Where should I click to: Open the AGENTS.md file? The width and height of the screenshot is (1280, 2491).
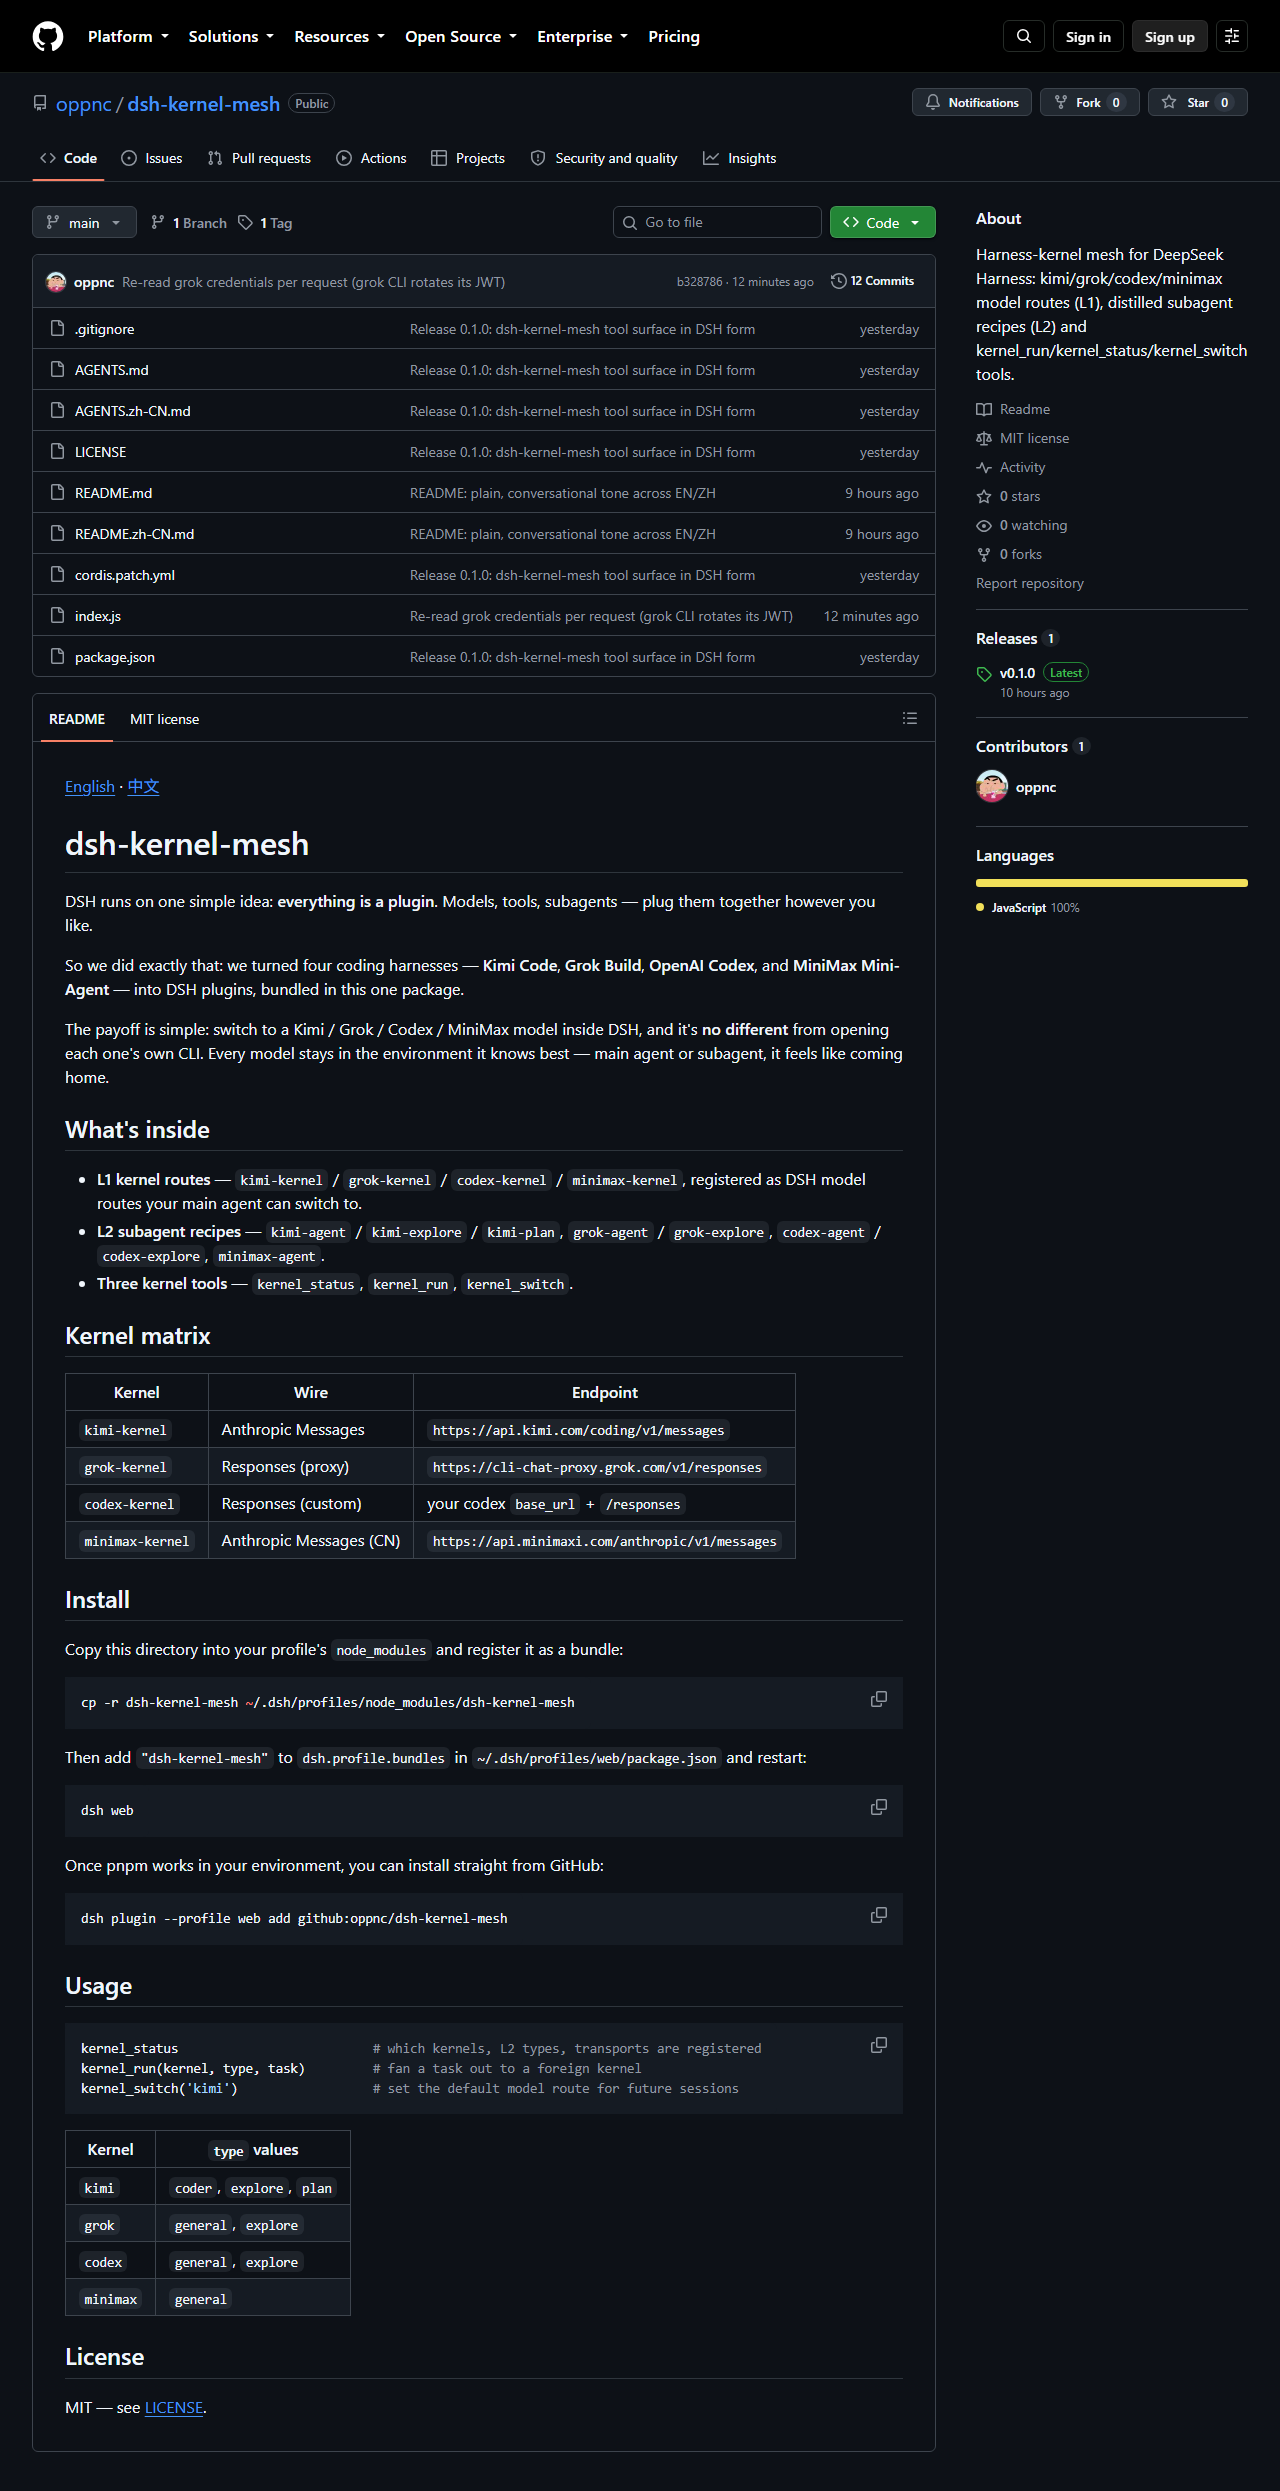click(x=112, y=370)
